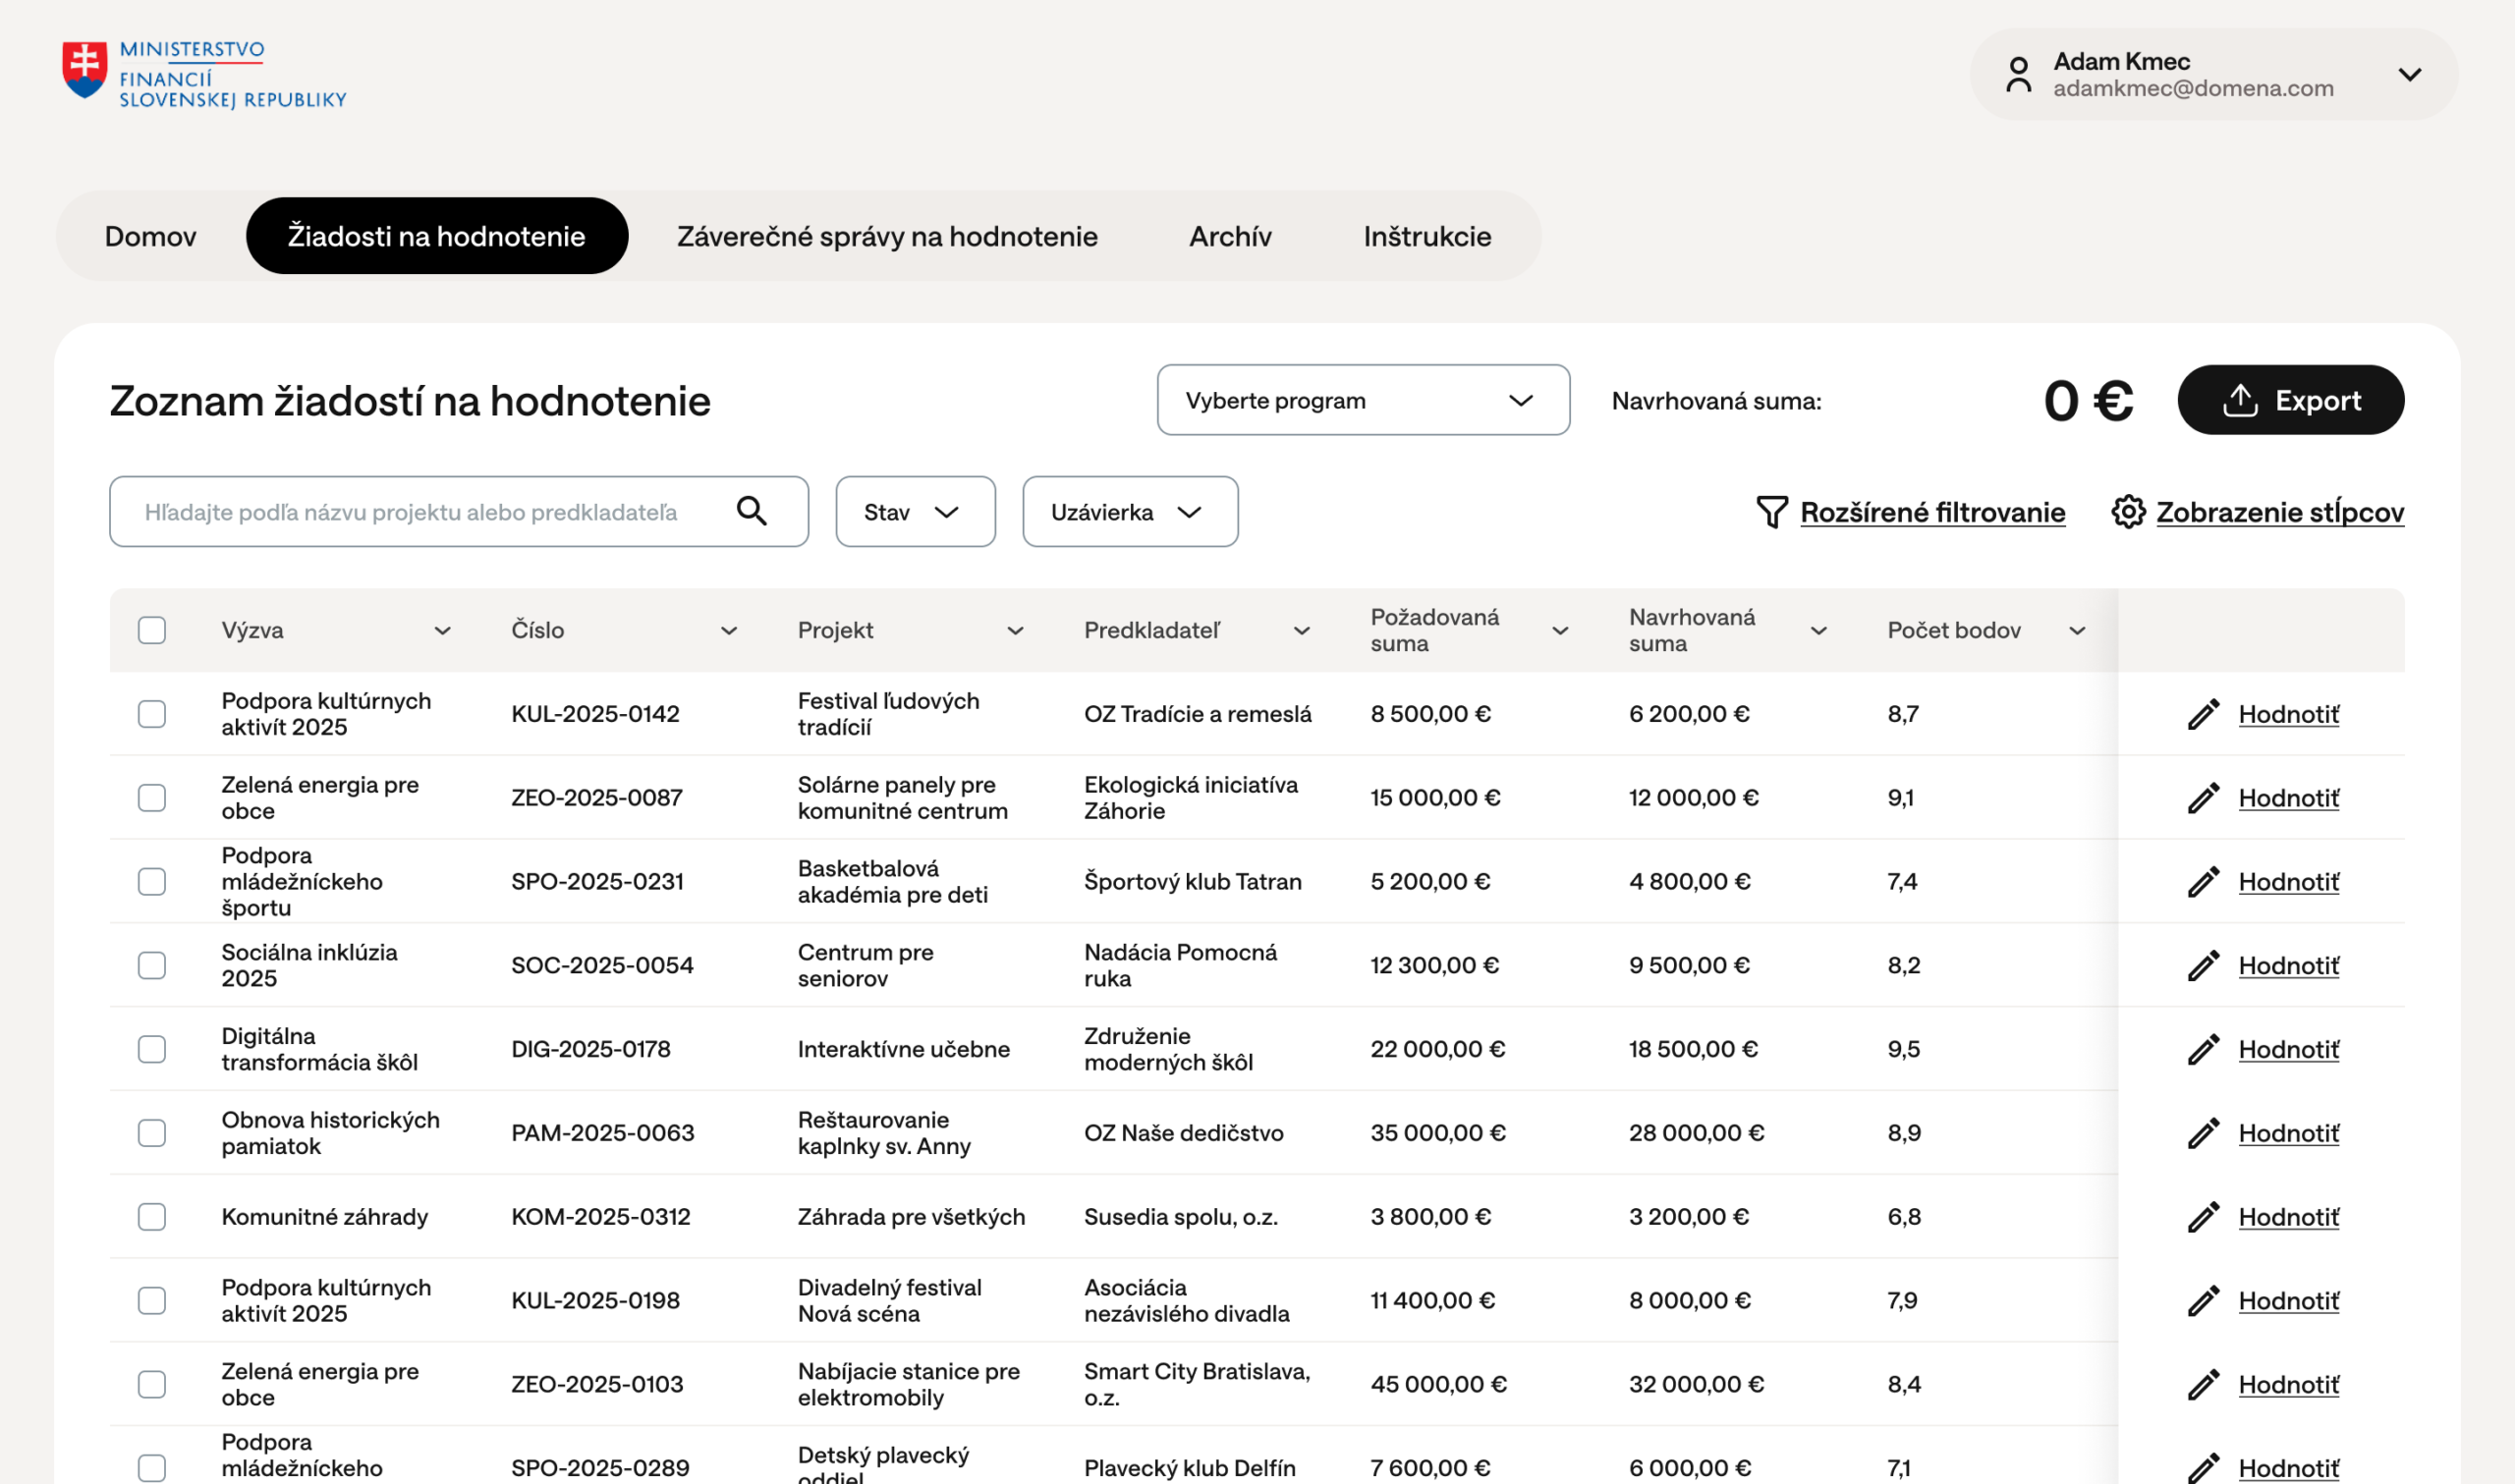Click the cell 45 000,00 €

click(1438, 1385)
